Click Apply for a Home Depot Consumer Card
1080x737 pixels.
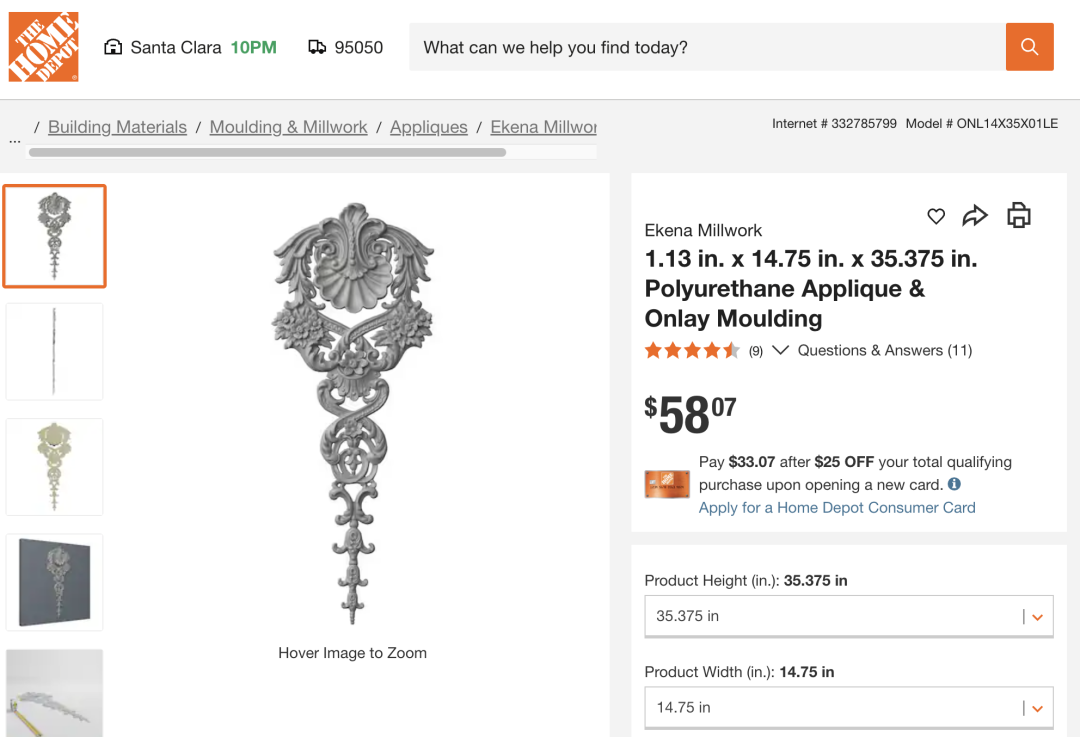[x=837, y=507]
